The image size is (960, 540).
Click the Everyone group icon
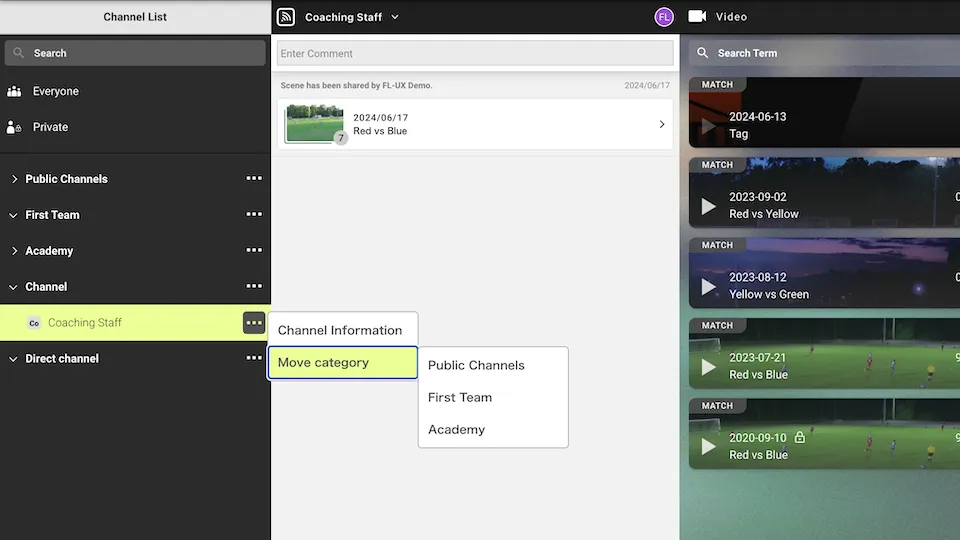pyautogui.click(x=14, y=91)
